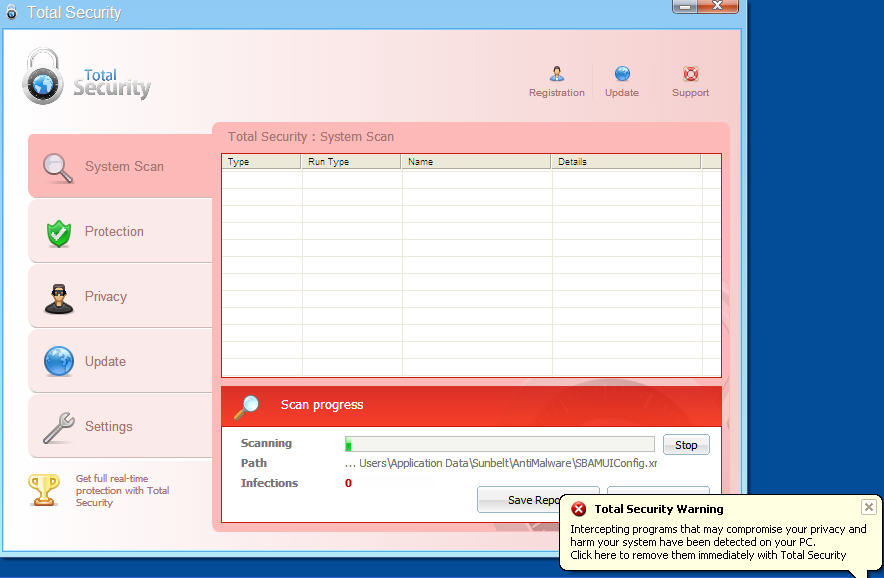Click the gold trophy icon
The width and height of the screenshot is (884, 578).
[x=43, y=489]
